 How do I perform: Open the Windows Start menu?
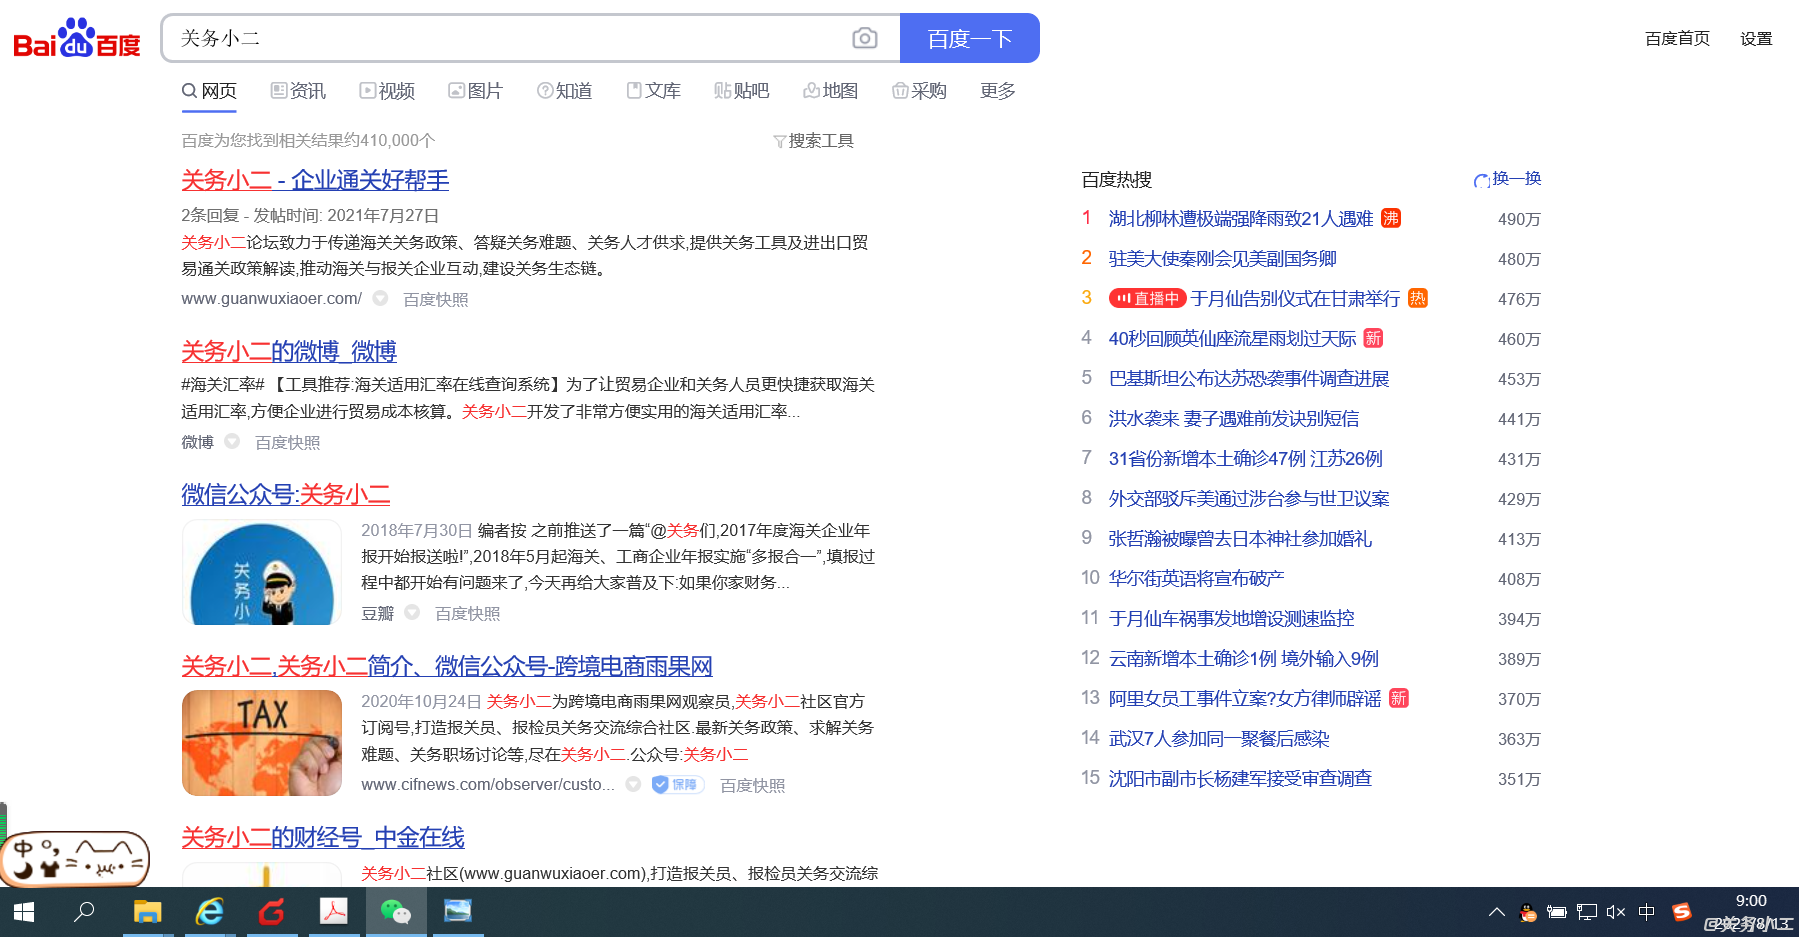coord(23,912)
